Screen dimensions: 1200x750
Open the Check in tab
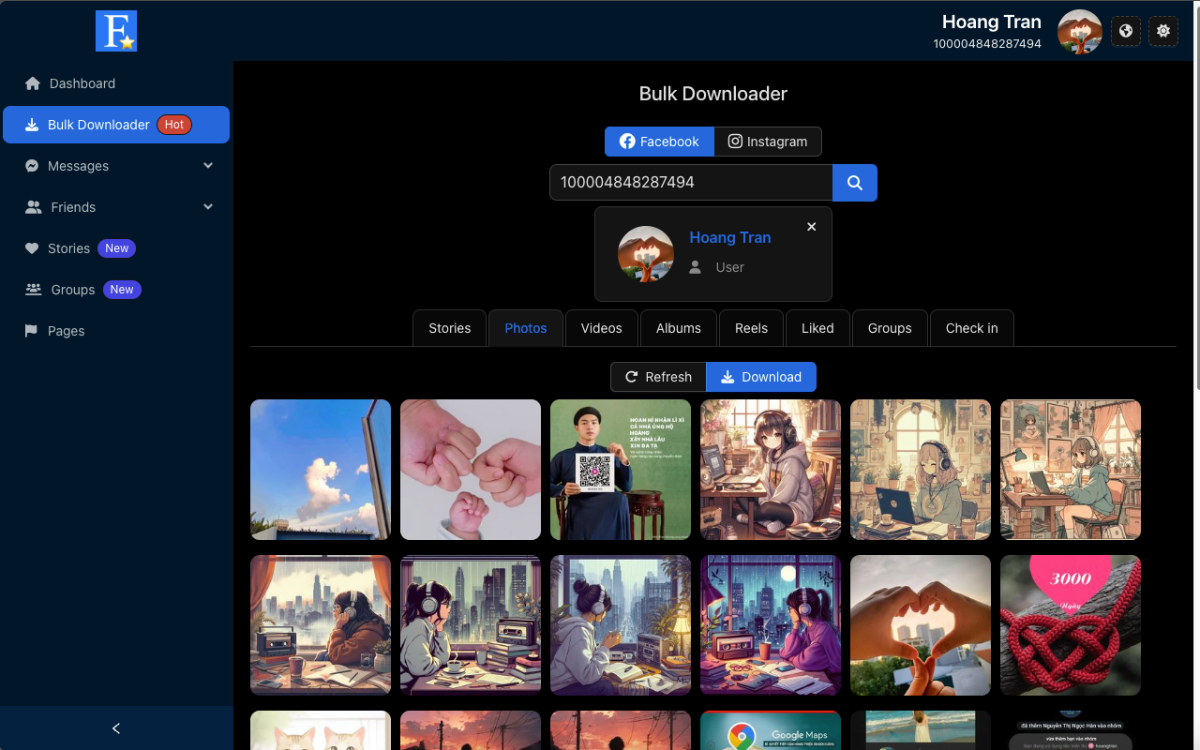[972, 328]
